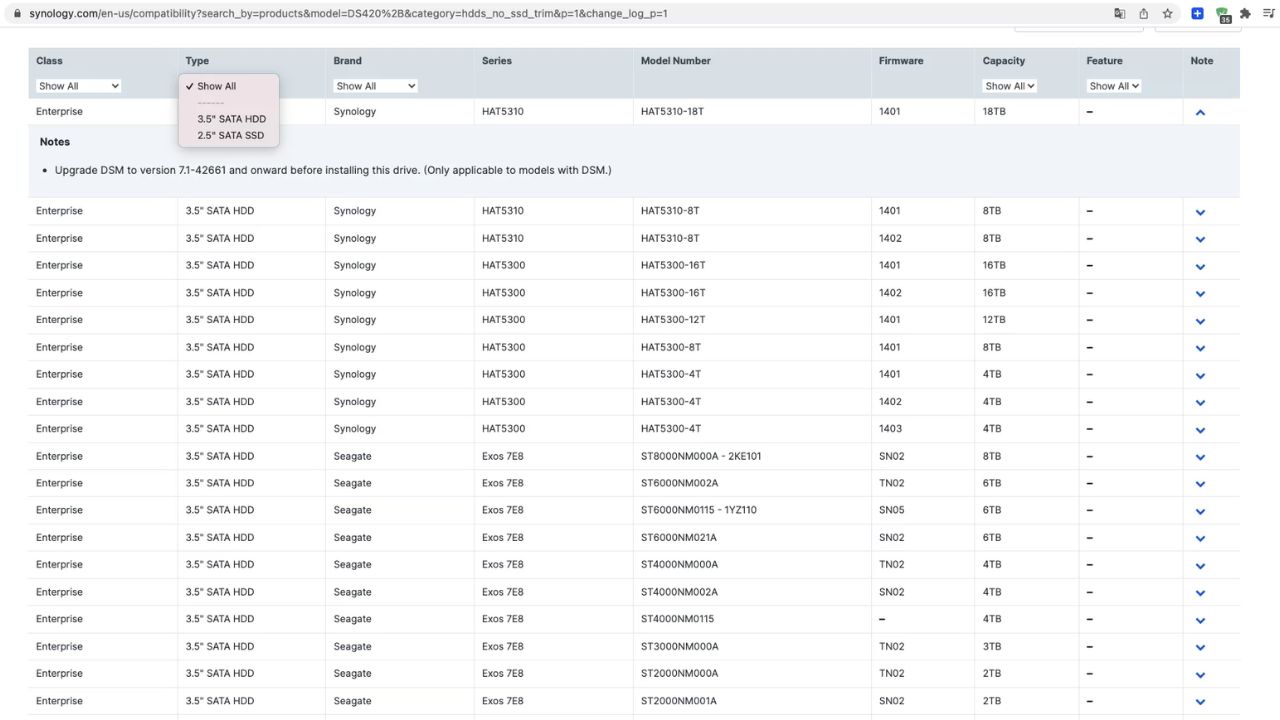Image resolution: width=1280 pixels, height=720 pixels.
Task: Click the padlock icon in the address bar
Action: (x=16, y=13)
